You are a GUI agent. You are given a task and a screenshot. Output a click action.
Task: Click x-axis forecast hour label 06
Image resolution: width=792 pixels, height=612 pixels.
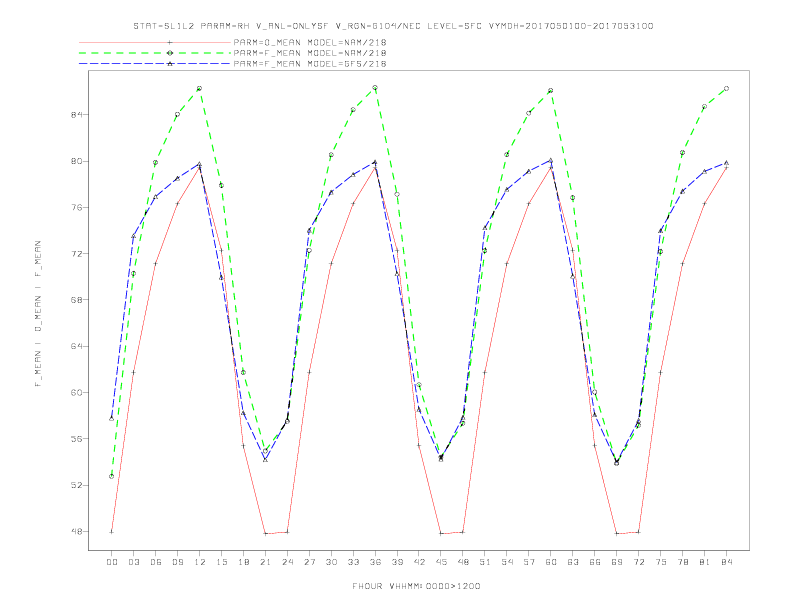point(156,562)
